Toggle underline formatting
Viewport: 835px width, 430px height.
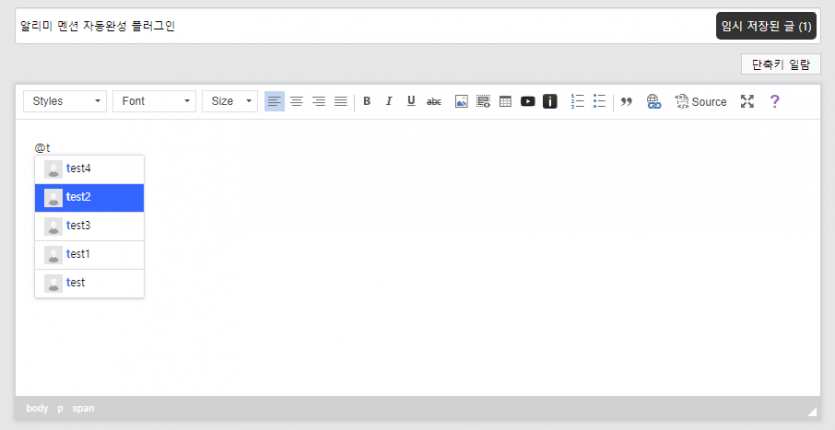[411, 101]
